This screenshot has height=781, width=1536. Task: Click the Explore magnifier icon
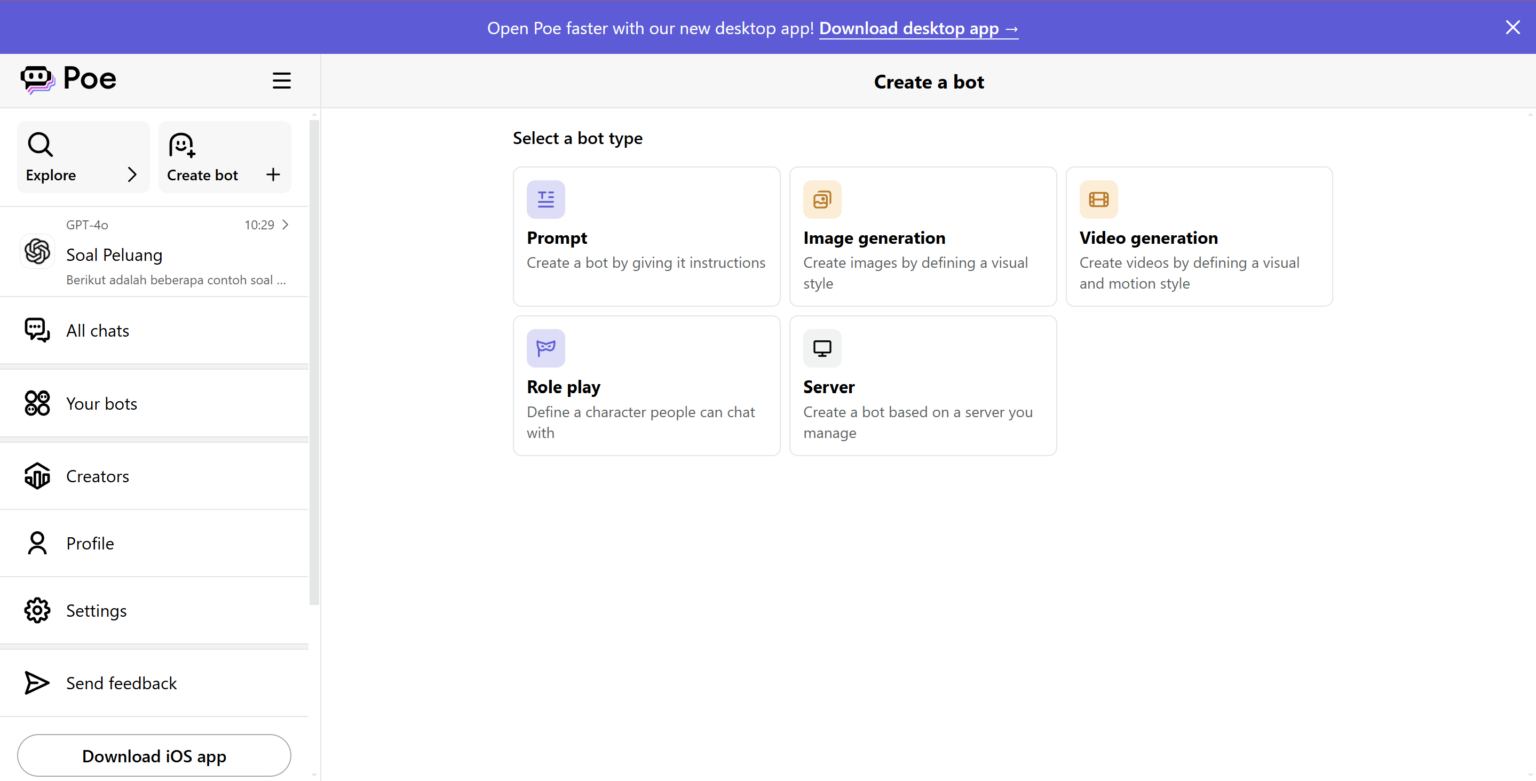point(40,145)
